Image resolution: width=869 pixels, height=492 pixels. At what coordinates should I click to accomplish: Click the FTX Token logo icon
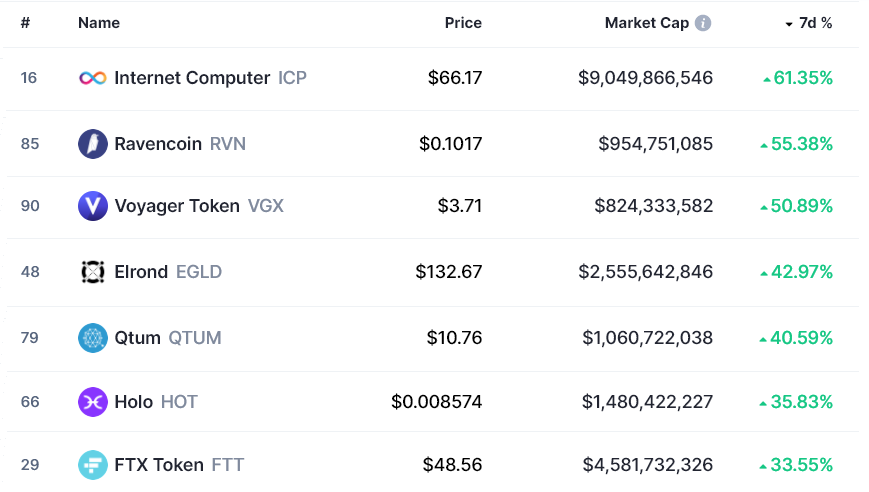click(x=93, y=465)
